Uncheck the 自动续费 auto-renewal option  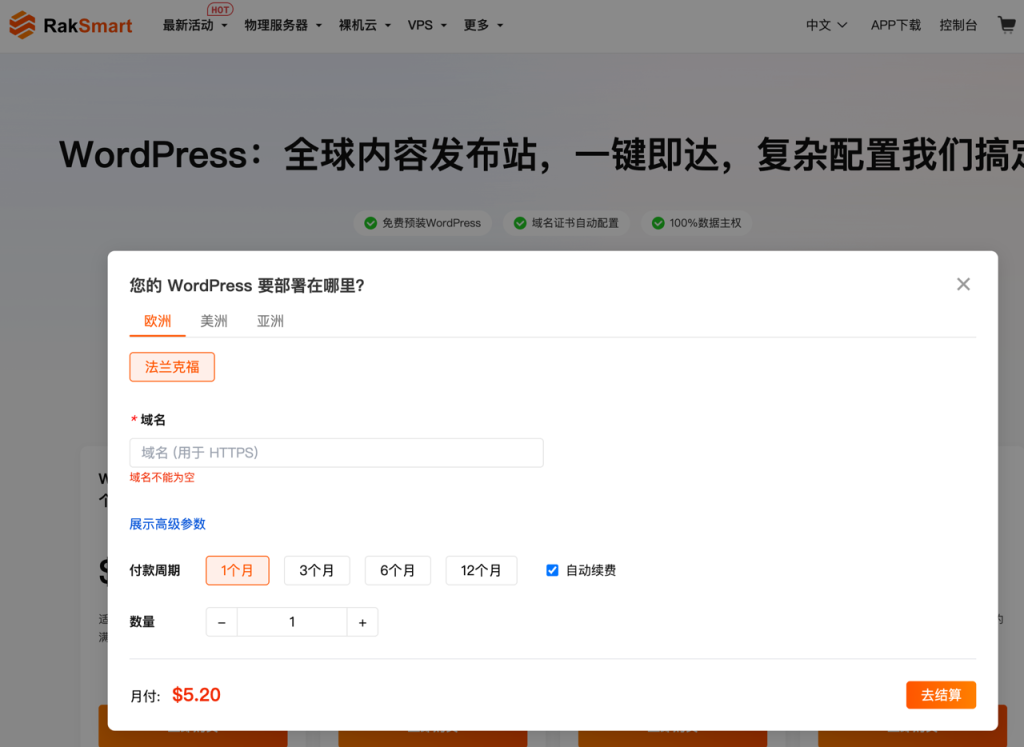tap(552, 570)
